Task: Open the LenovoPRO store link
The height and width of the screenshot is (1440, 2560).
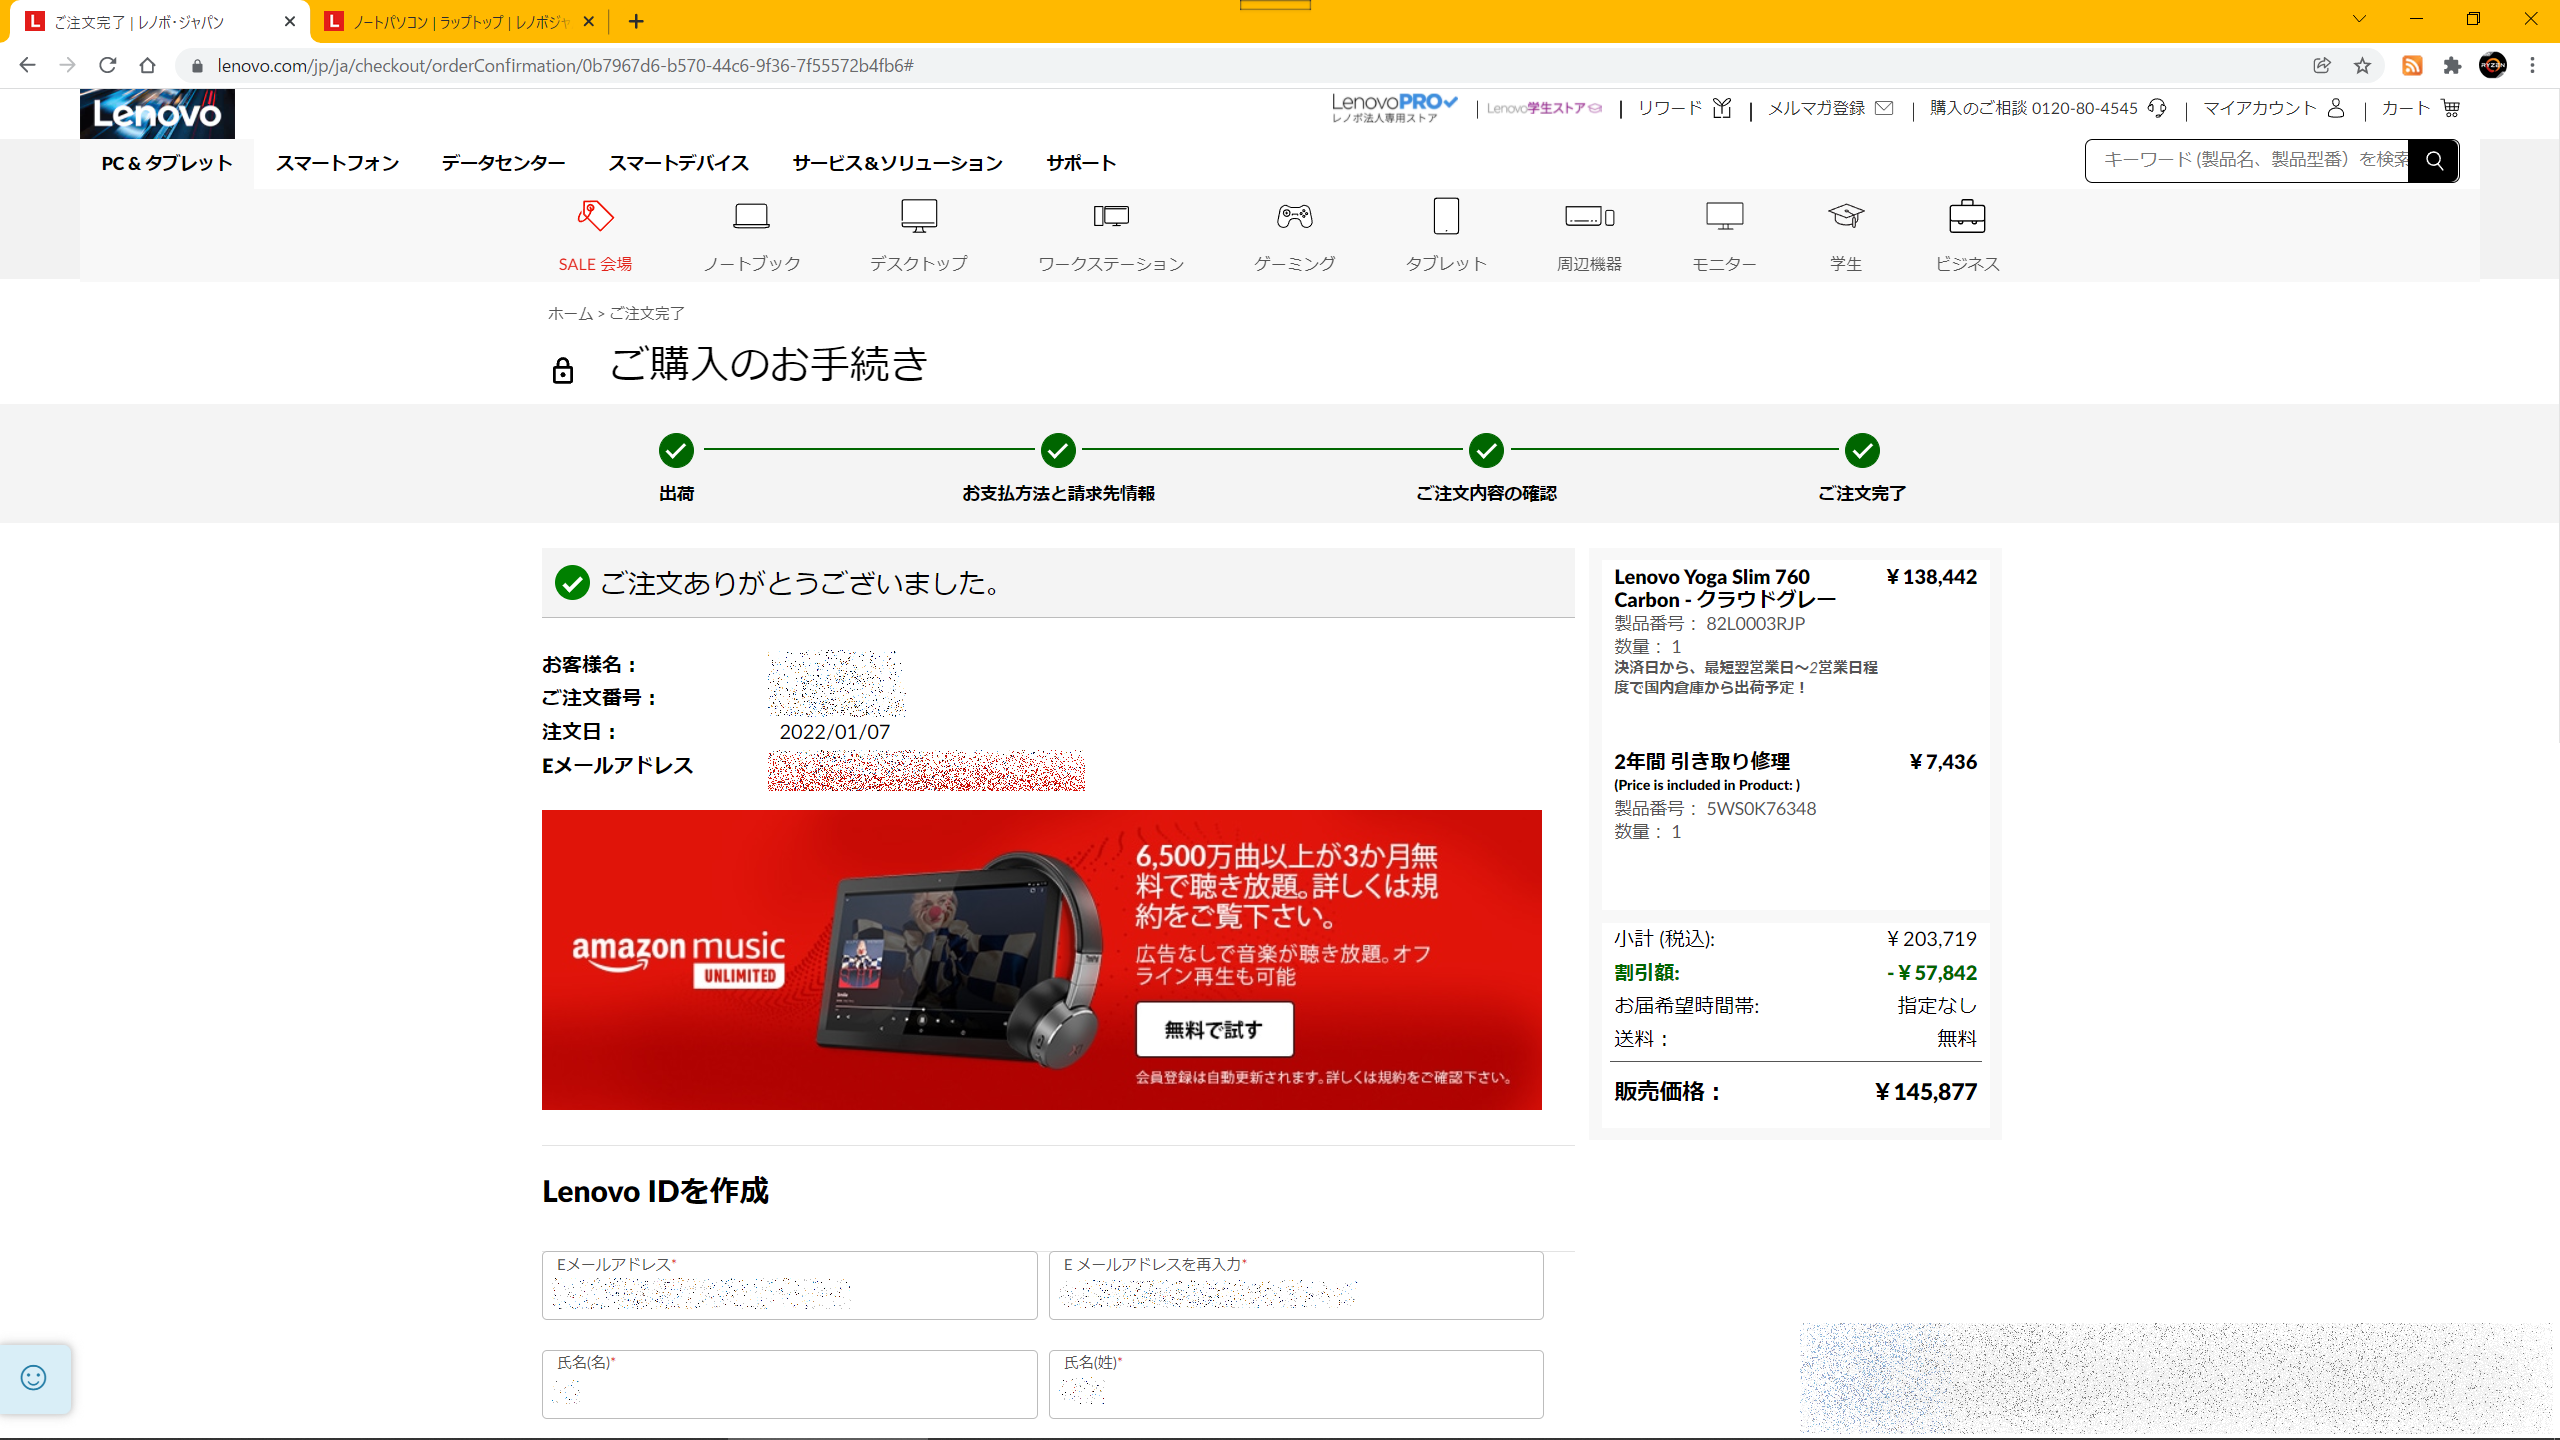Action: click(x=1394, y=108)
